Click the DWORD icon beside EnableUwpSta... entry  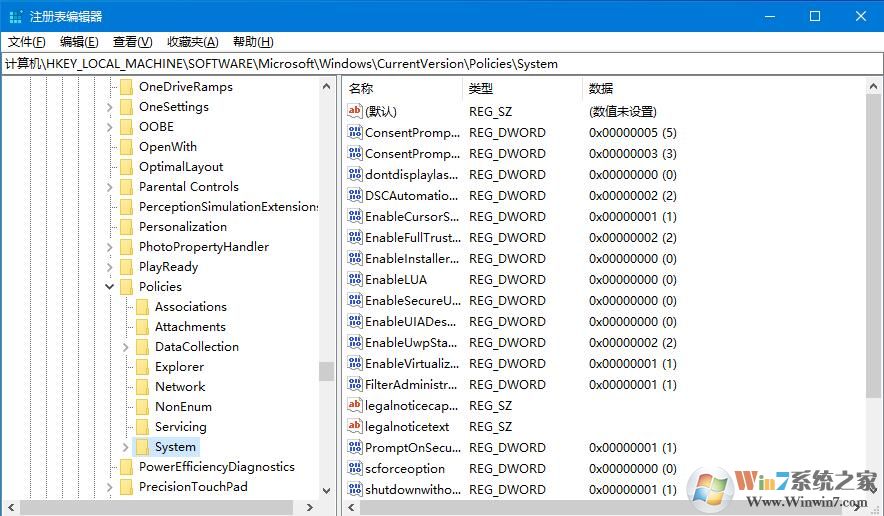(x=355, y=342)
